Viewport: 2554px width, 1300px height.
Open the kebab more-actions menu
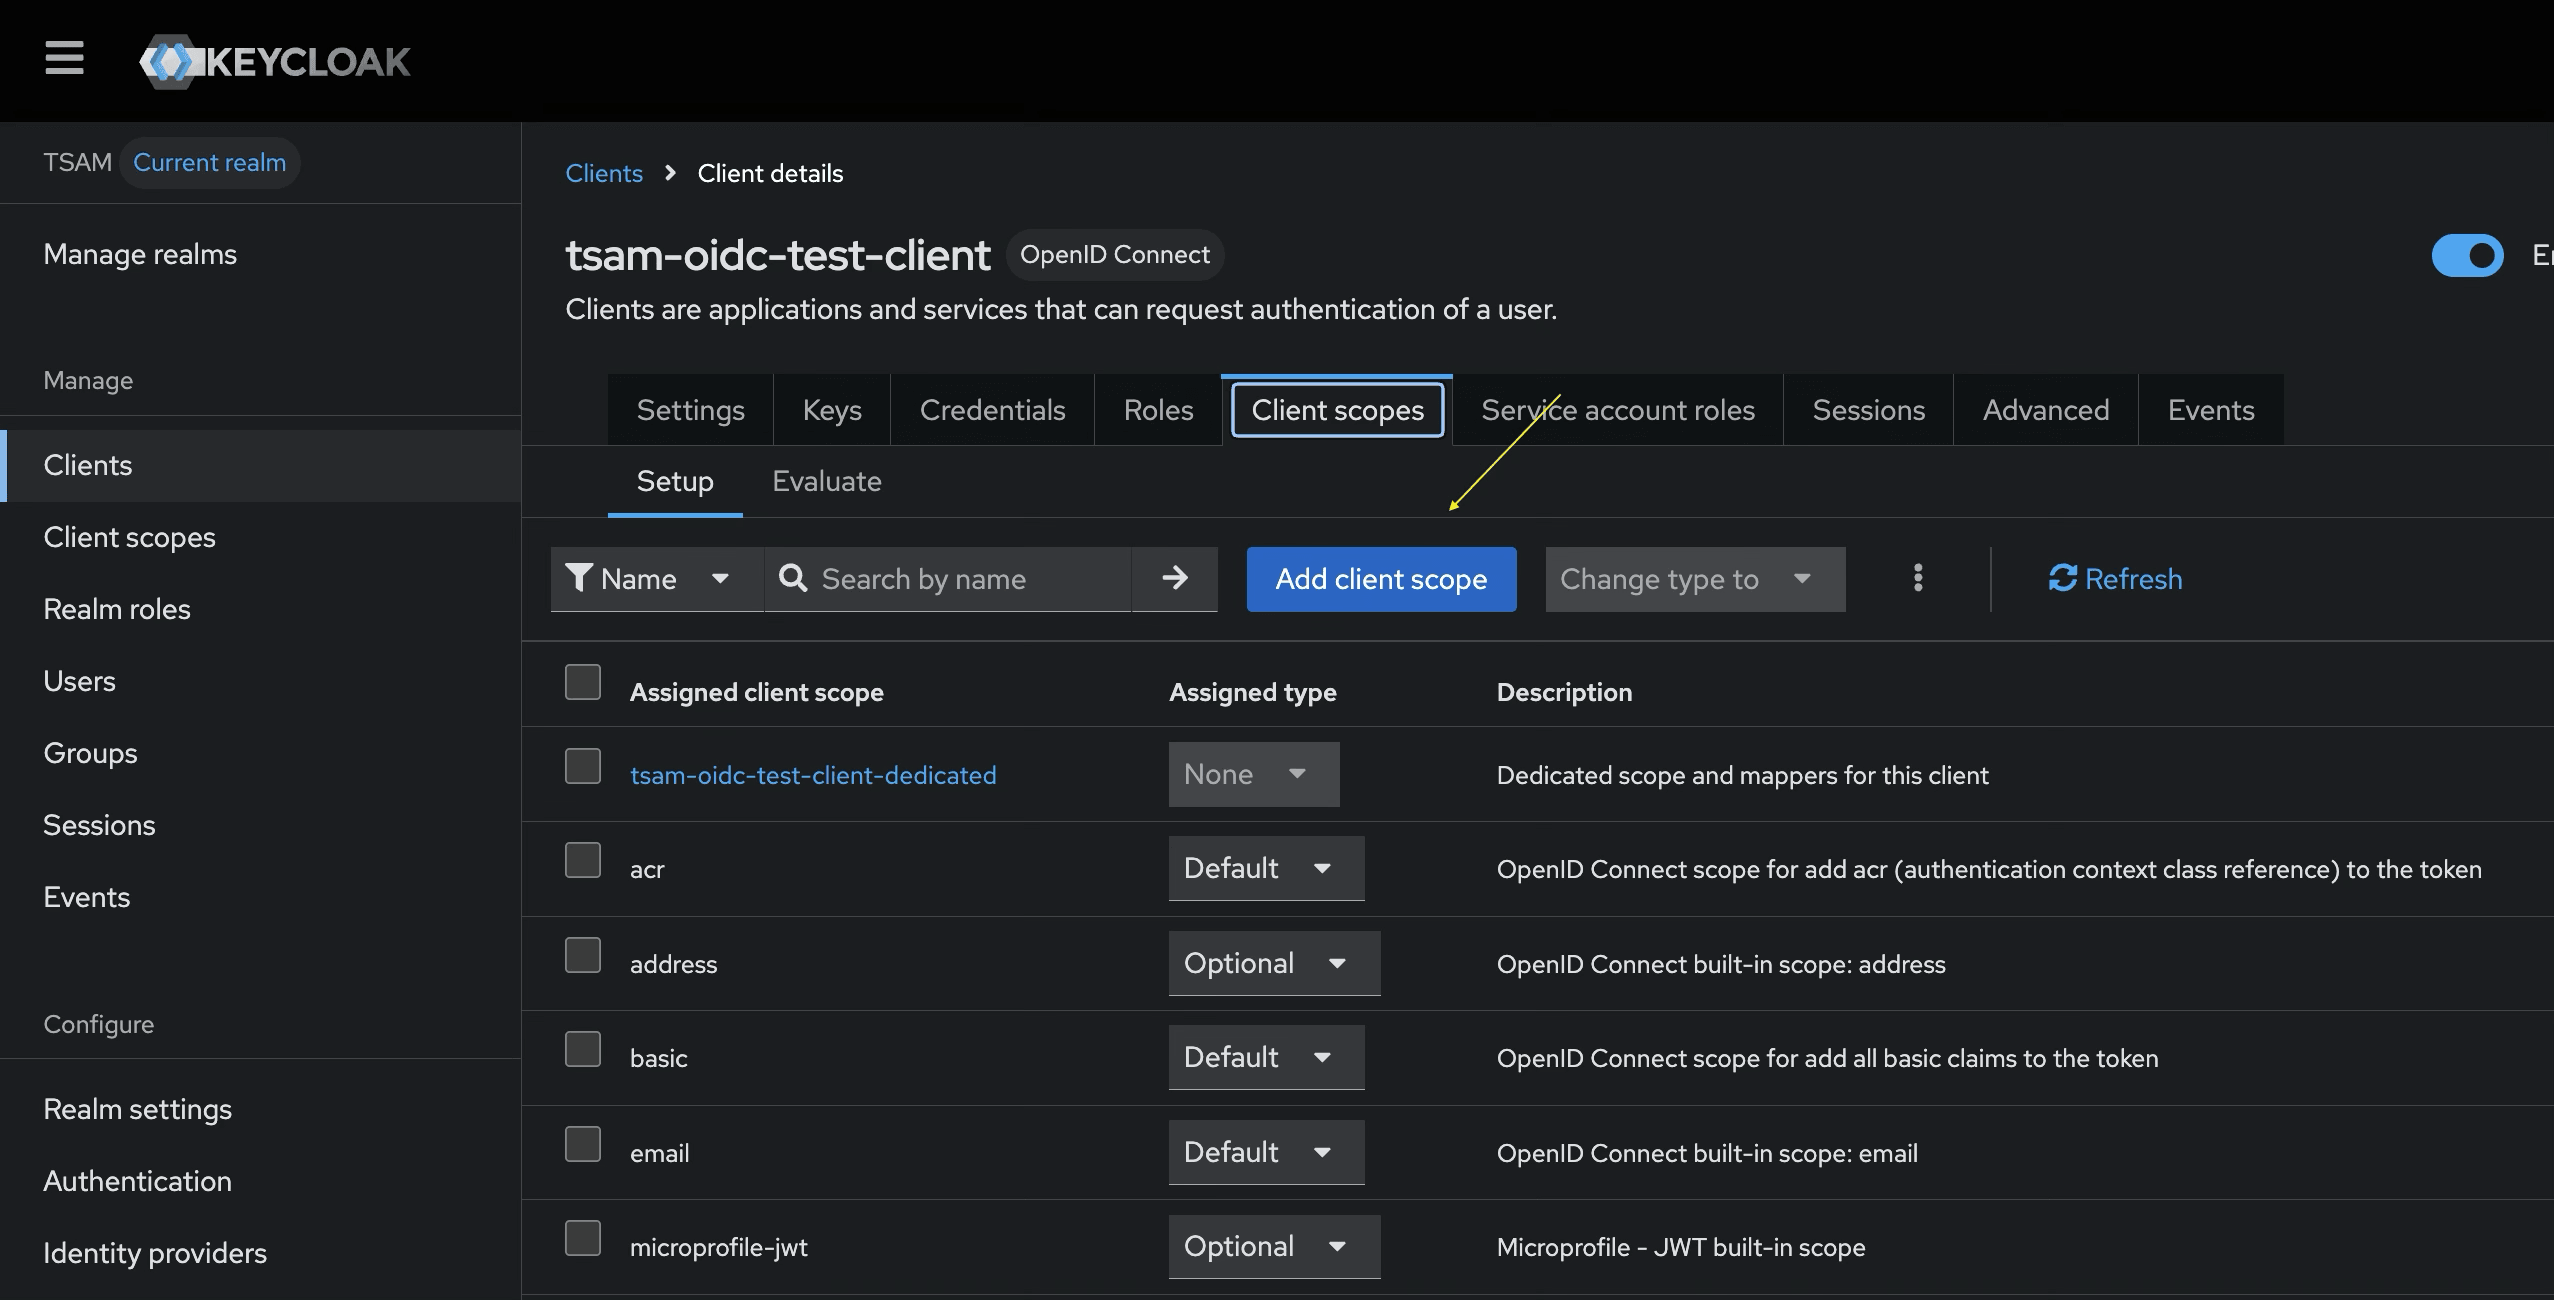click(x=1917, y=578)
